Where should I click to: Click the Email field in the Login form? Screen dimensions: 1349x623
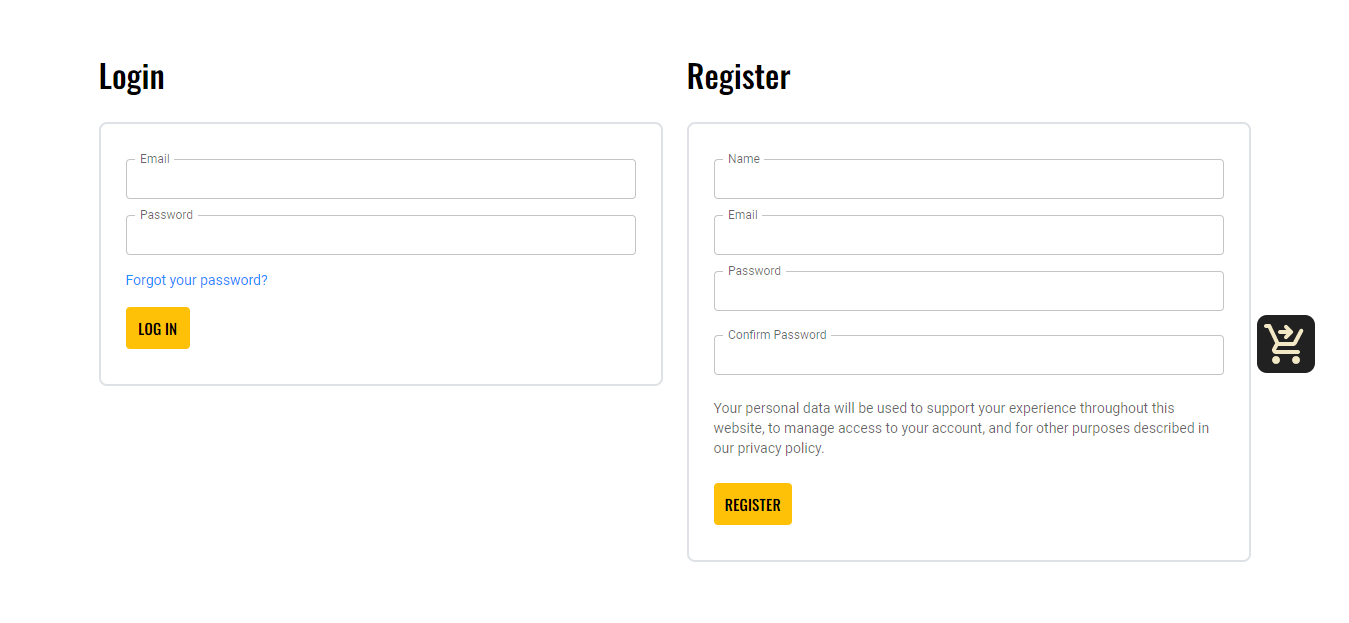(380, 179)
